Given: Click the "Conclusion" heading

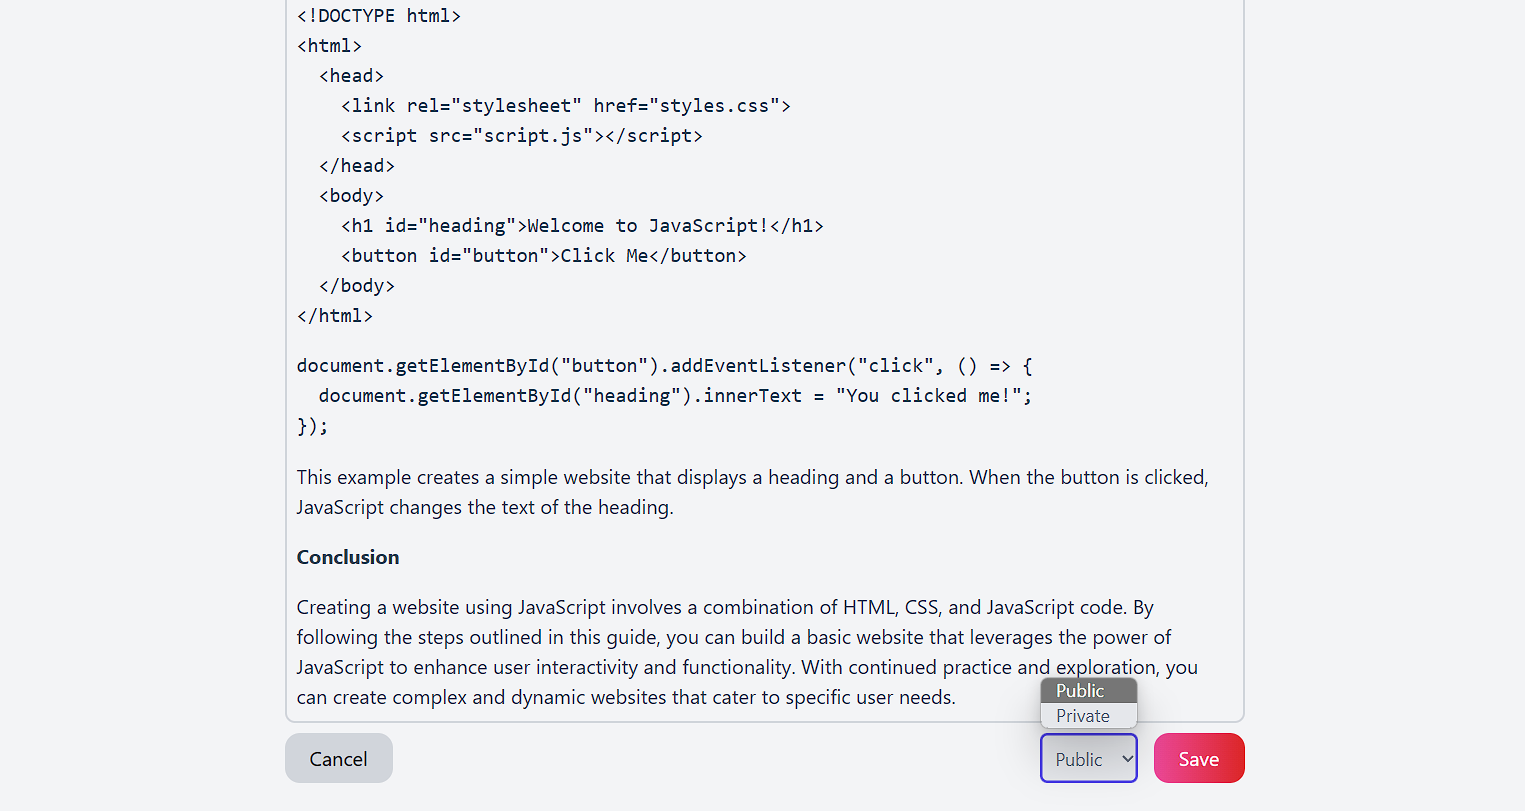Looking at the screenshot, I should 348,557.
